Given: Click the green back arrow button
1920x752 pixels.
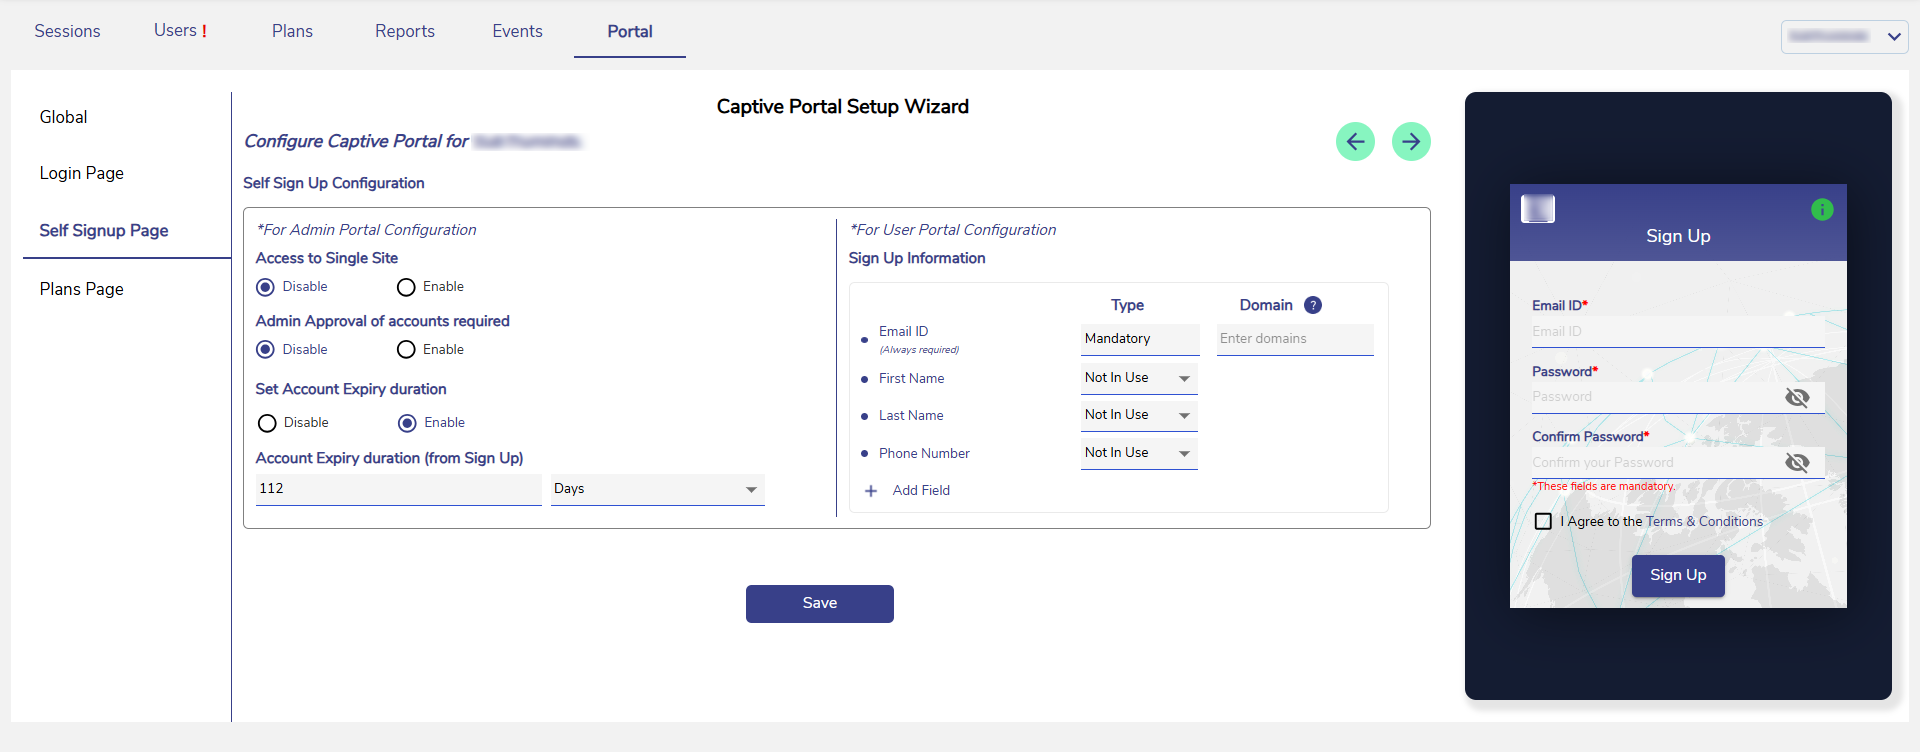Looking at the screenshot, I should 1355,142.
